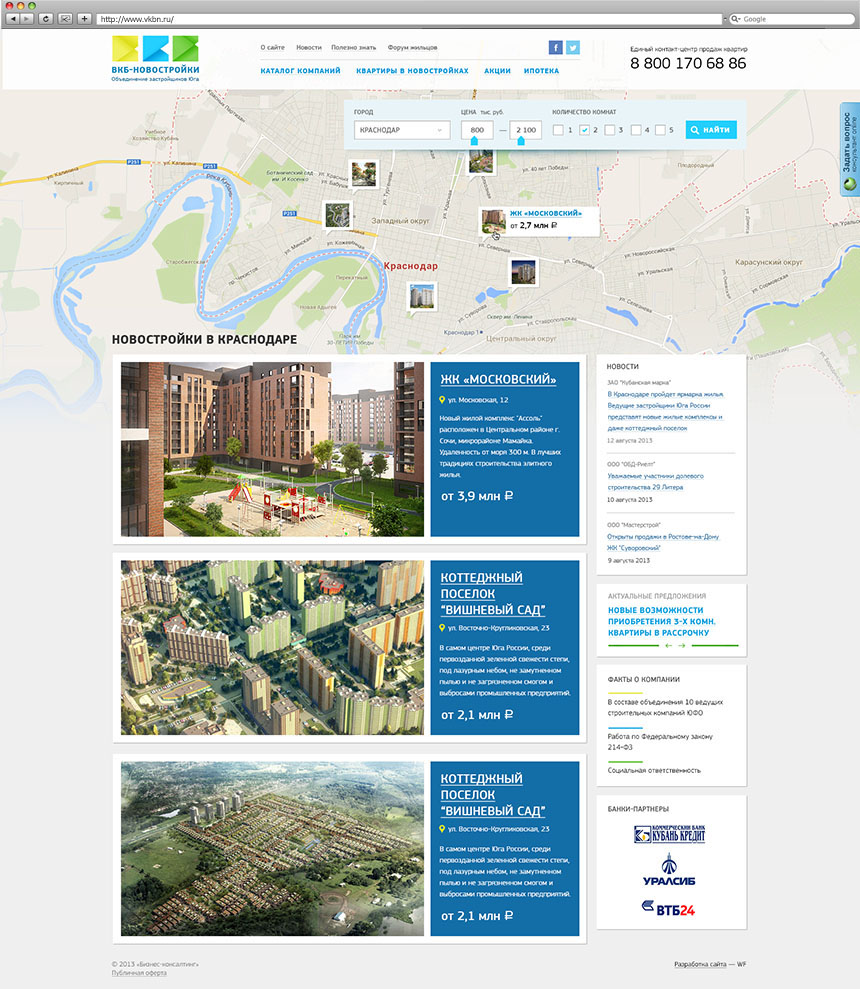Click the ЖК «Московский» map popup thumbnail
860x989 pixels.
(493, 221)
